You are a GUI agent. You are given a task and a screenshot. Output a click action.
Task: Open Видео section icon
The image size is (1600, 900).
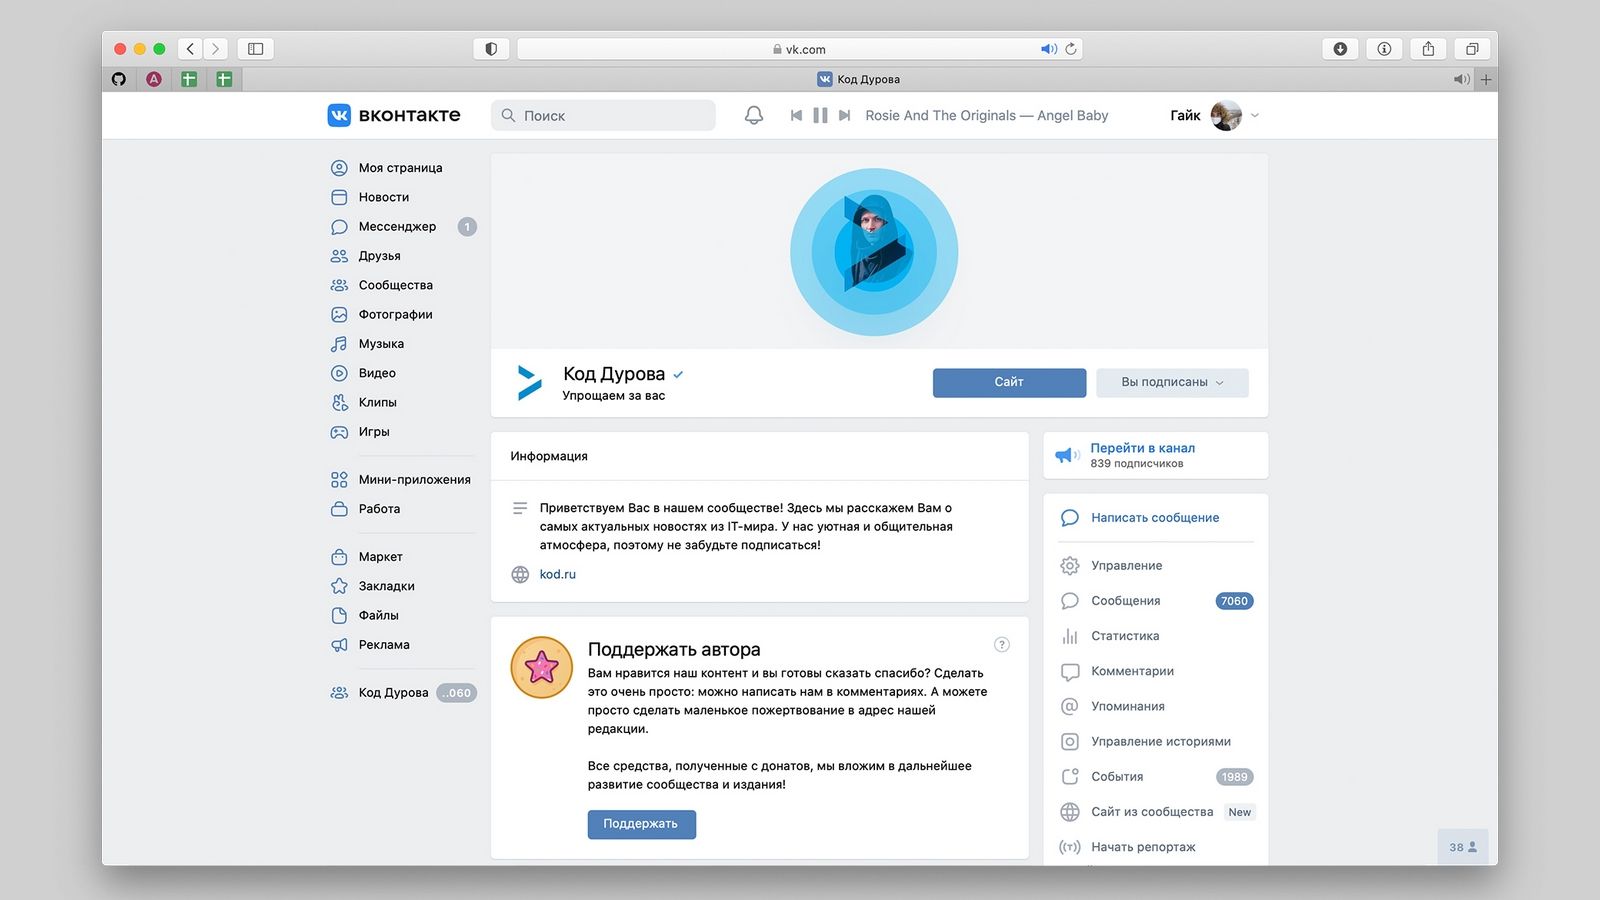339,373
